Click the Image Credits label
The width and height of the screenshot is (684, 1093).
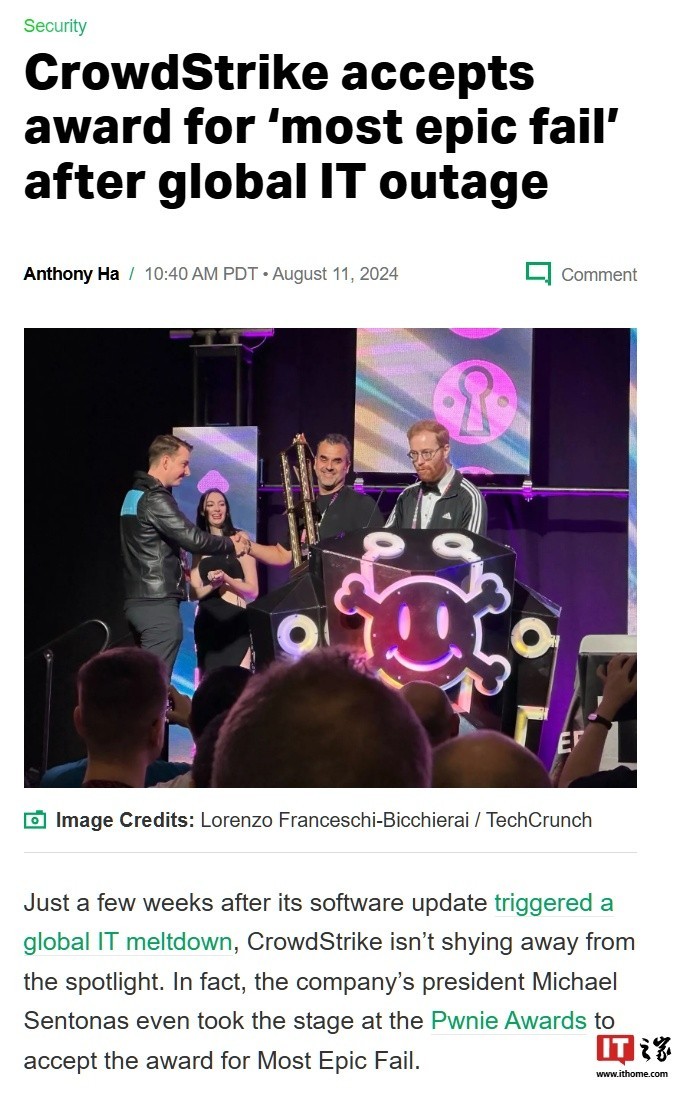(125, 820)
